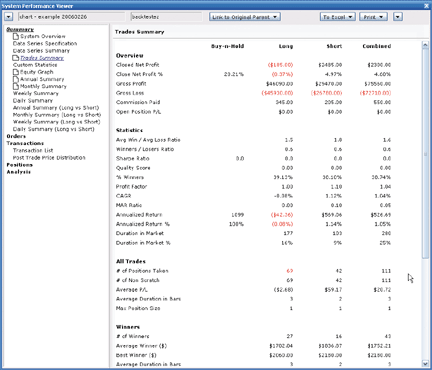The image size is (432, 370).
Task: Open the Trades Summary link
Action: click(x=42, y=58)
